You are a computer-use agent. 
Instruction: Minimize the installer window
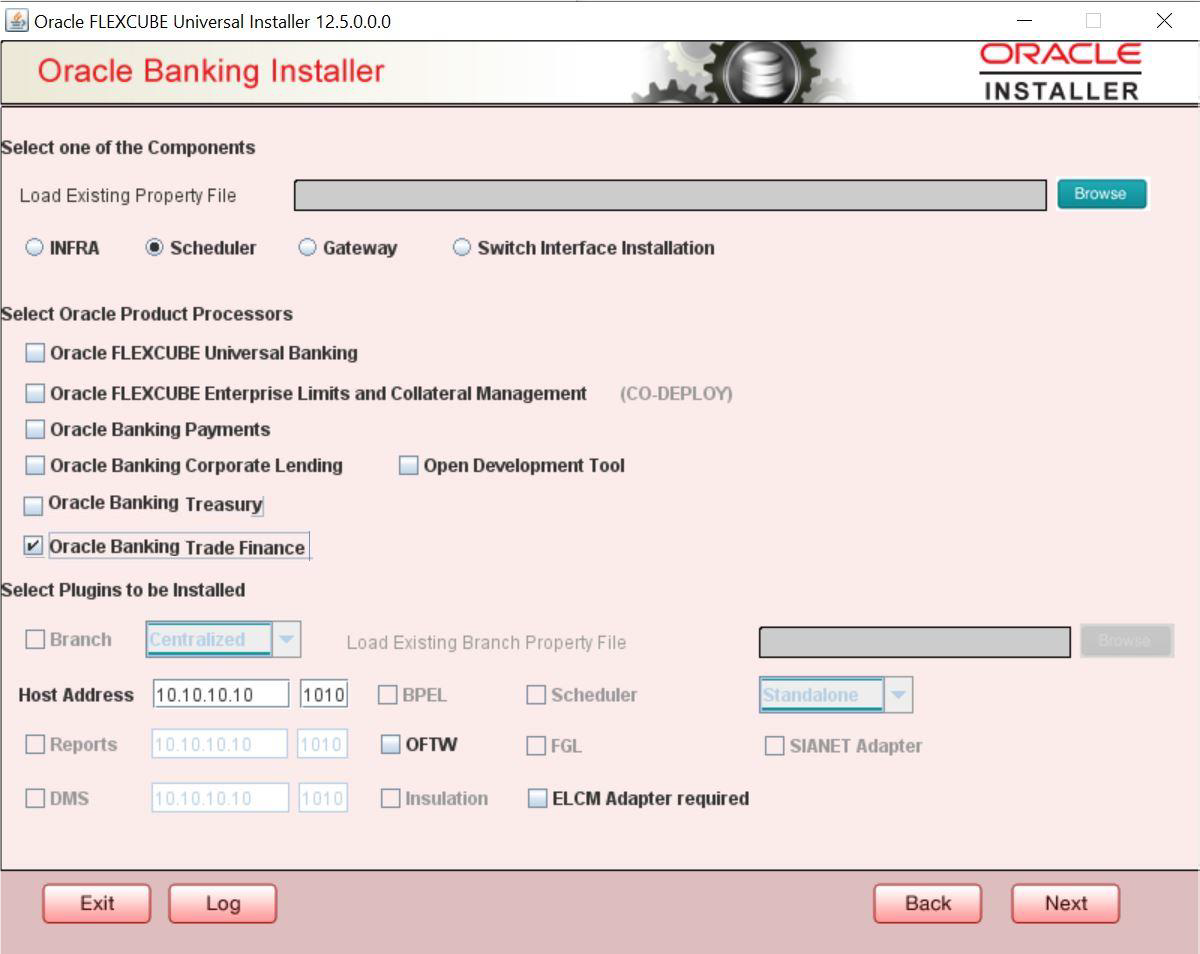click(1024, 21)
